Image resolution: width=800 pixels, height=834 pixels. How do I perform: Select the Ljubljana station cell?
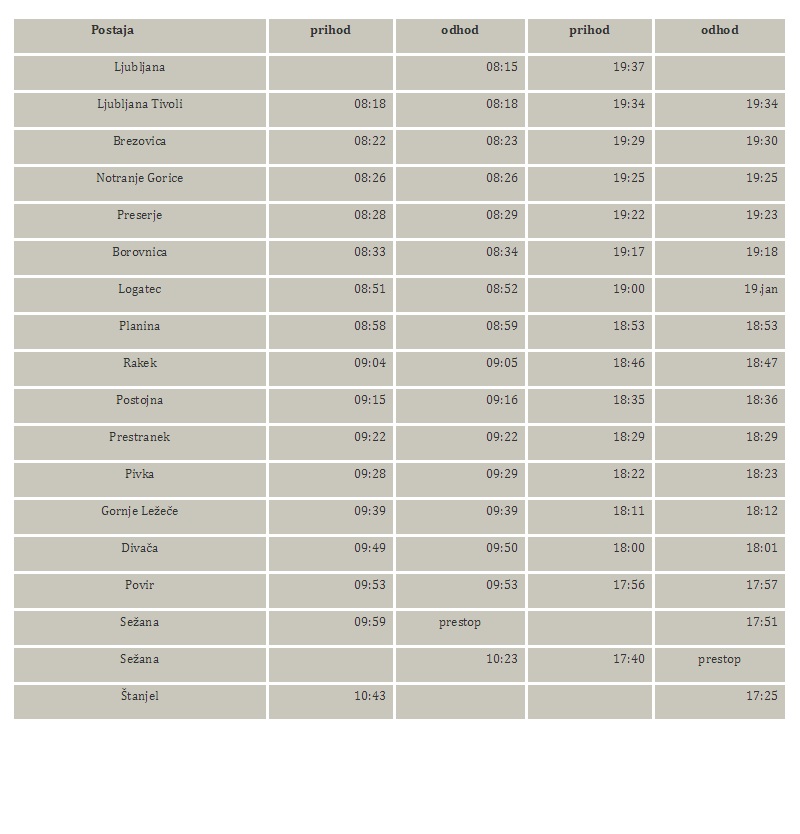pos(140,73)
